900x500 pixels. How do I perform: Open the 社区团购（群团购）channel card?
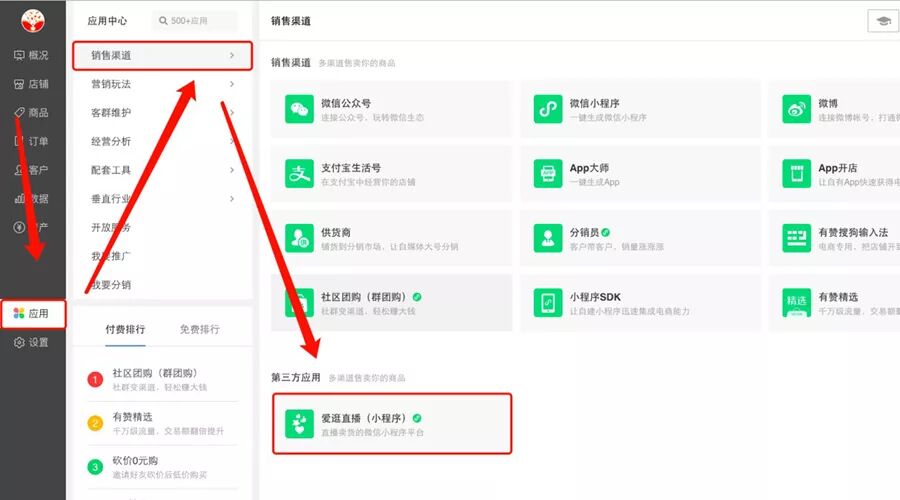point(391,303)
